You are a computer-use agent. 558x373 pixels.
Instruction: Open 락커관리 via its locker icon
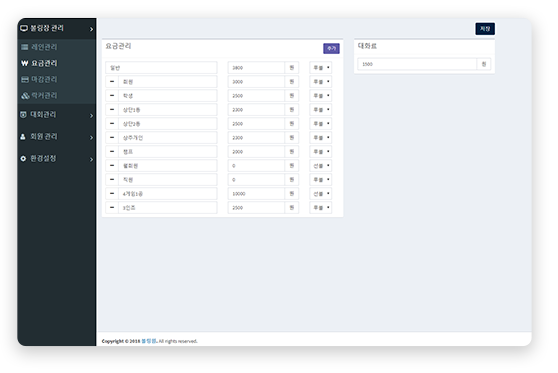coord(25,95)
